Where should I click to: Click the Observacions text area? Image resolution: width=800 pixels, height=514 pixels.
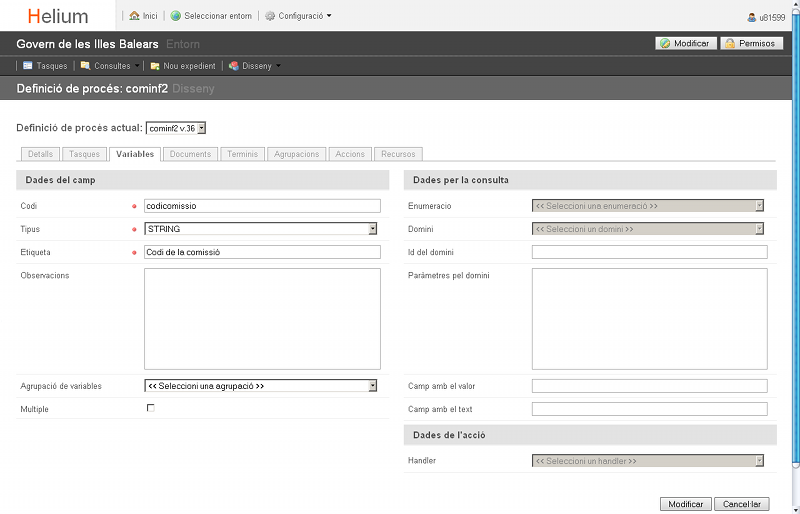[262, 319]
